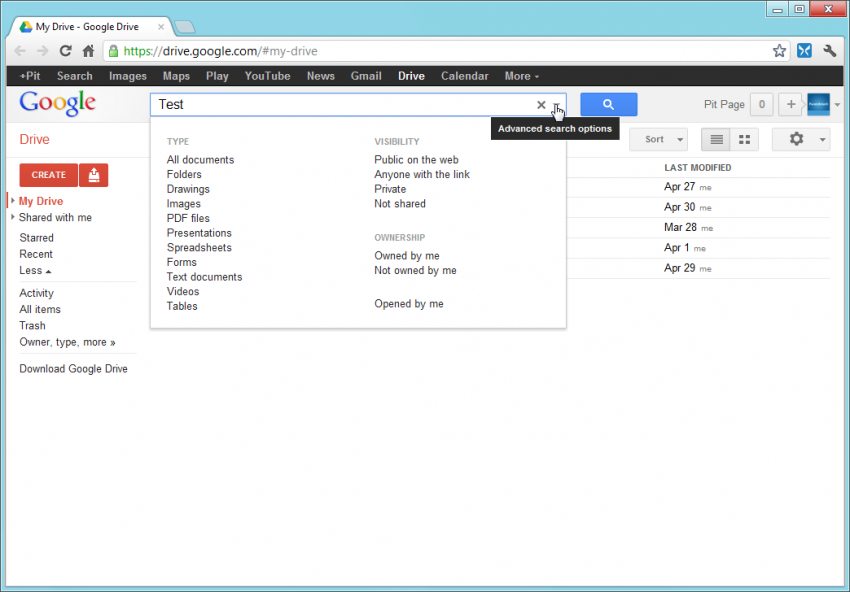The height and width of the screenshot is (592, 850).
Task: Open the account dropdown arrow beside avatar
Action: click(x=838, y=105)
